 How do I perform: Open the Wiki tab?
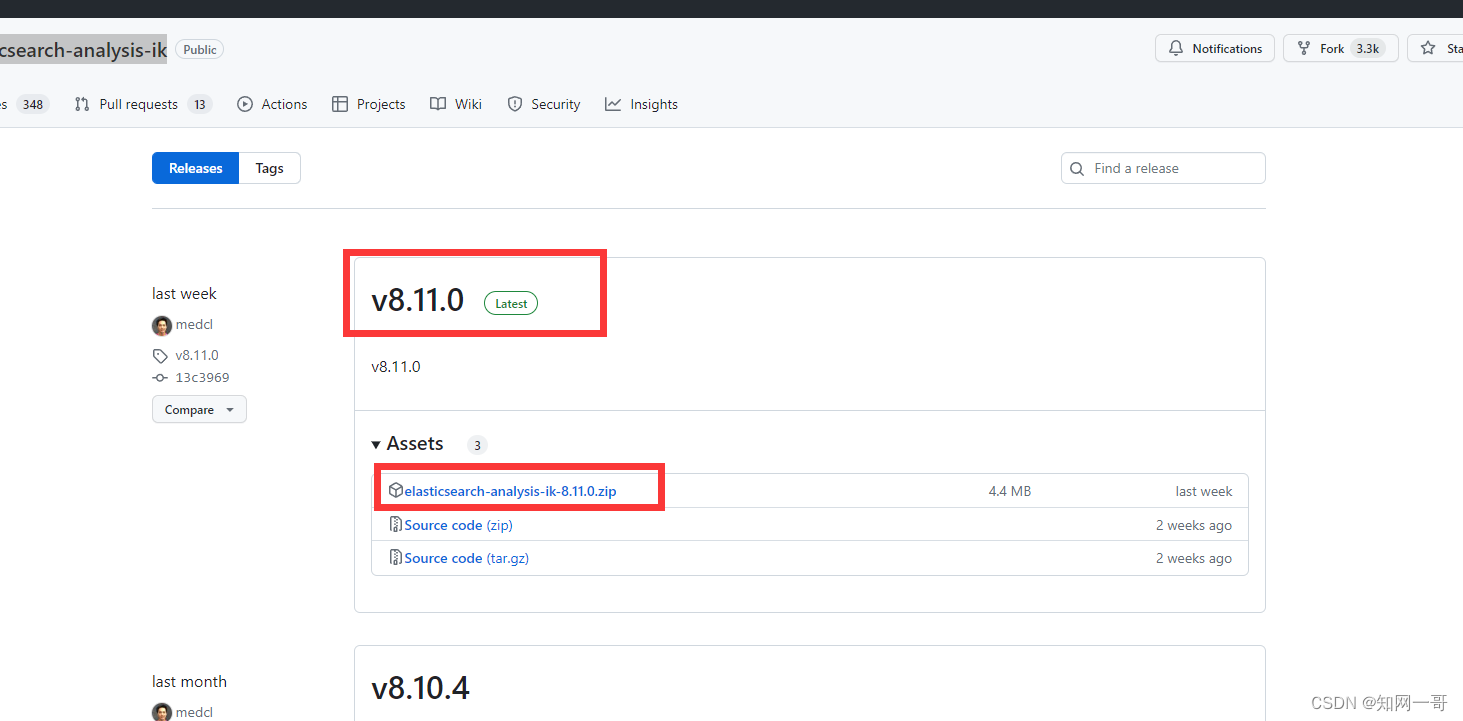click(455, 104)
